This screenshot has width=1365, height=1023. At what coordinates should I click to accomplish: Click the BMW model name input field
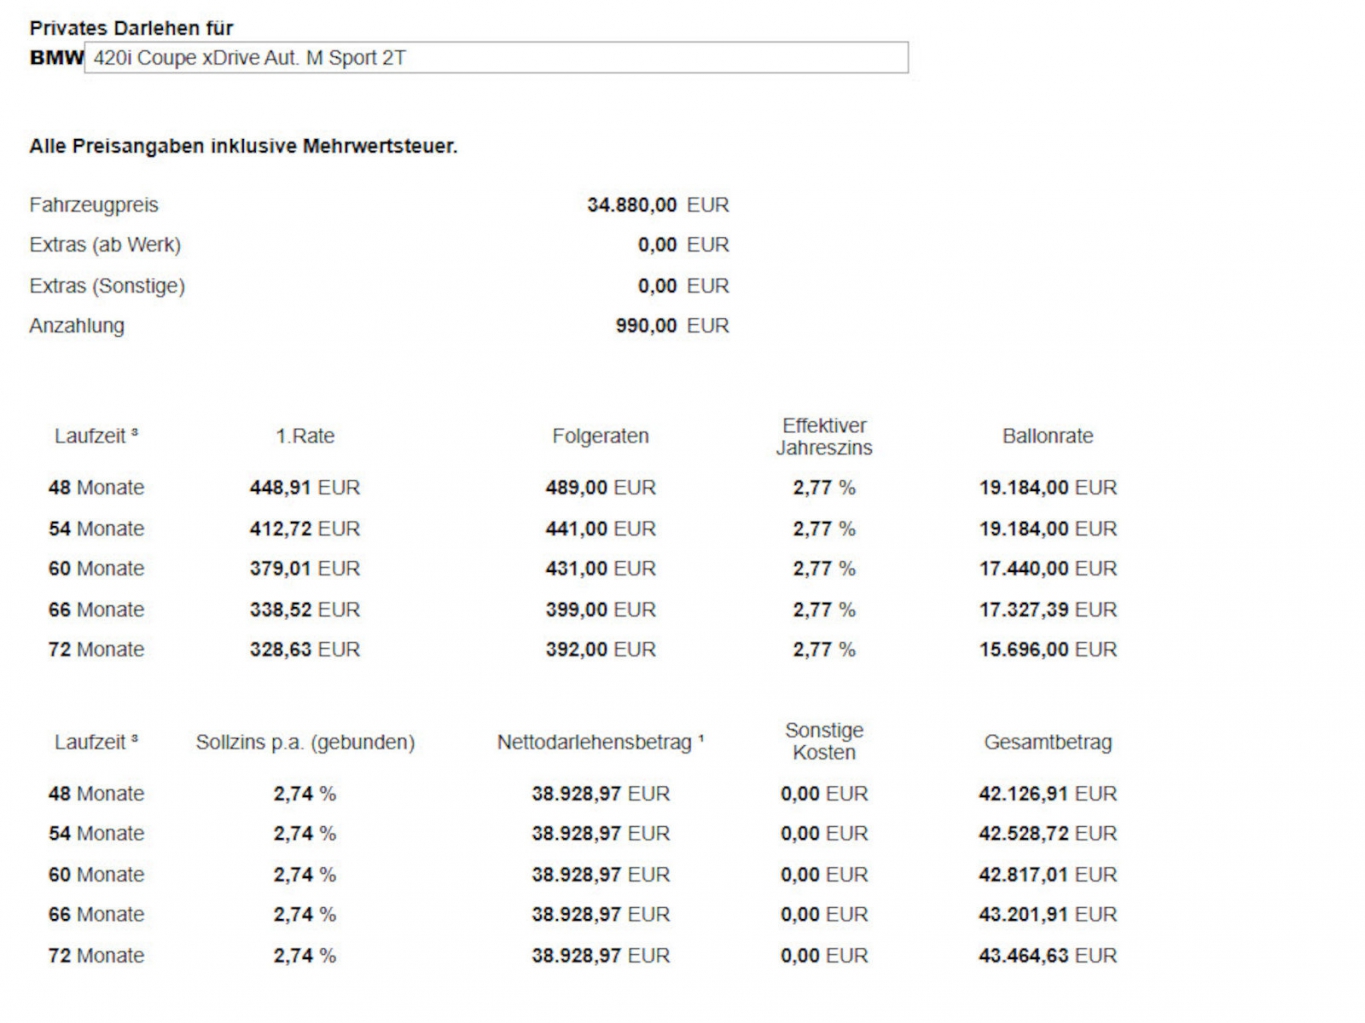[496, 58]
